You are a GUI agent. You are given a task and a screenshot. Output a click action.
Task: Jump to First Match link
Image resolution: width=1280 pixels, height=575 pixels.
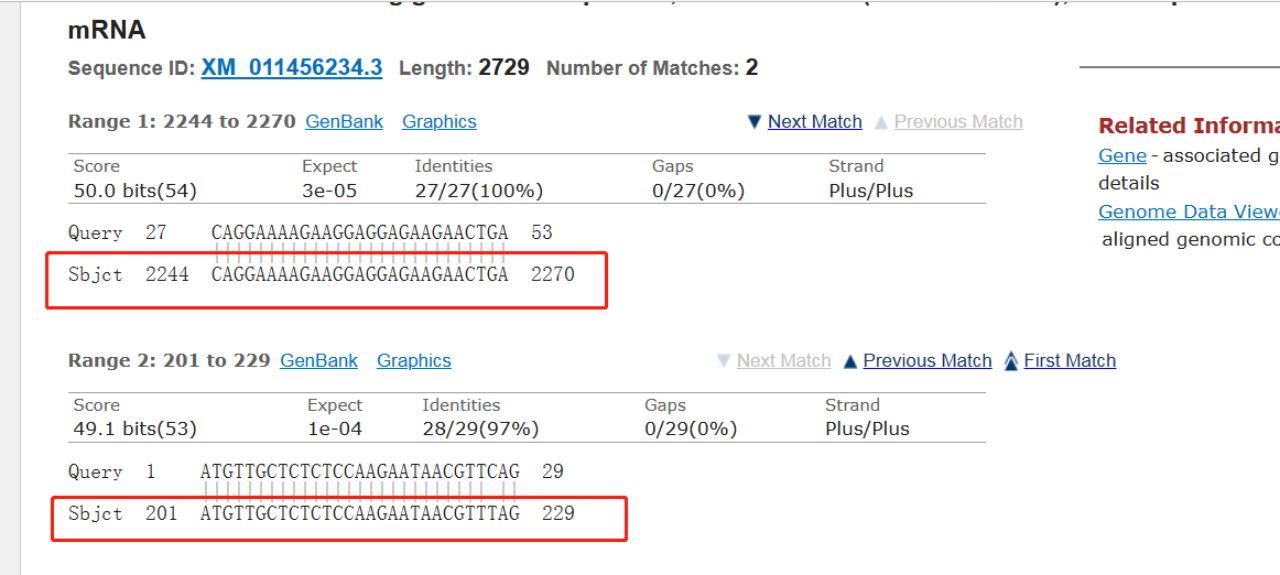1069,361
